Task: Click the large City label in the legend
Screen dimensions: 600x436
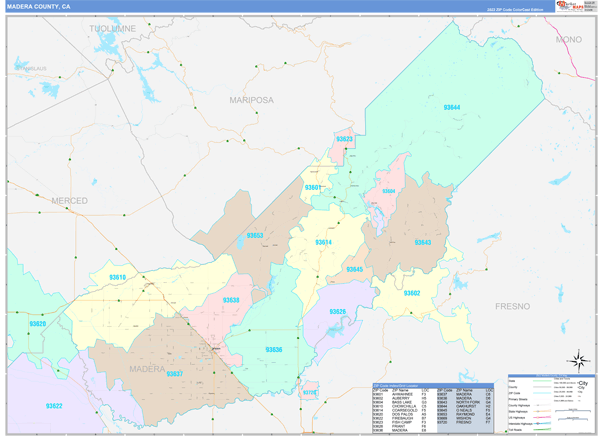Action: click(581, 385)
